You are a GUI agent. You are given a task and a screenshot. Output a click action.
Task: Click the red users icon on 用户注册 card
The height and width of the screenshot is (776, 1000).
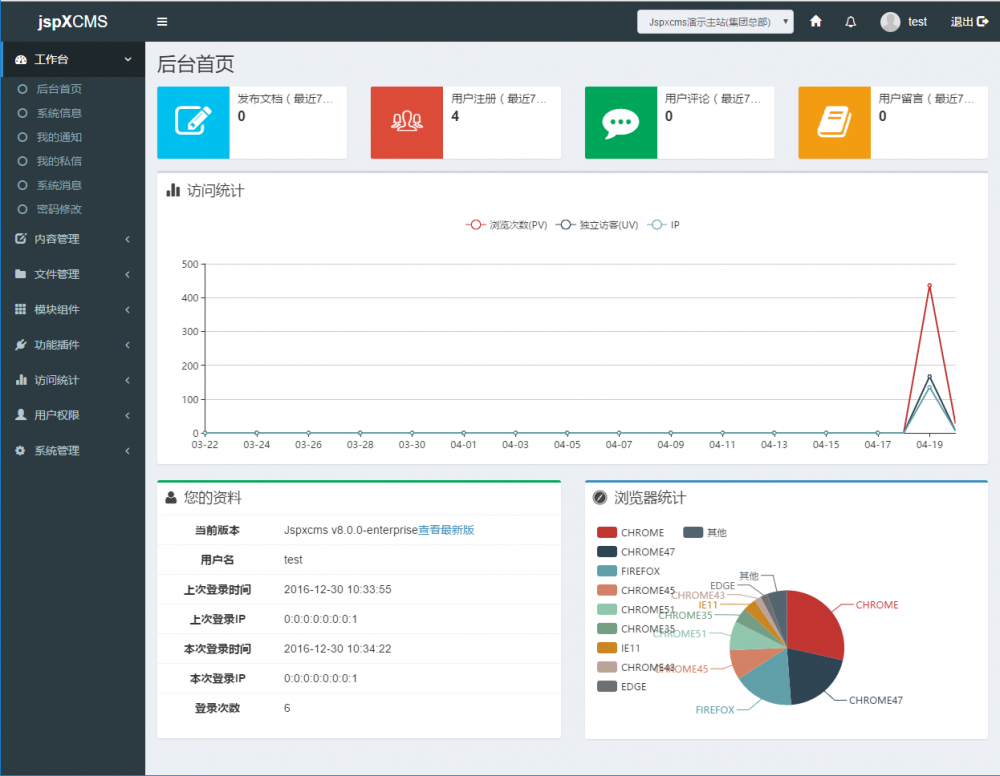click(407, 122)
